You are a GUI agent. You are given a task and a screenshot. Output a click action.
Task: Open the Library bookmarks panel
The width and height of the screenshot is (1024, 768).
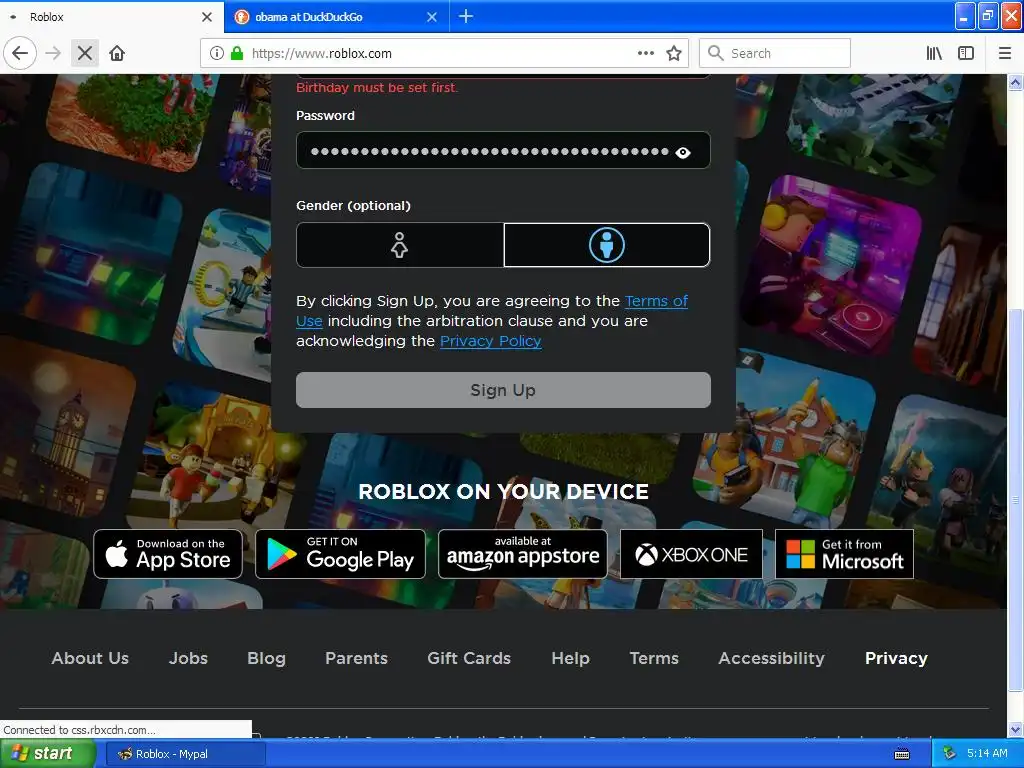[934, 53]
